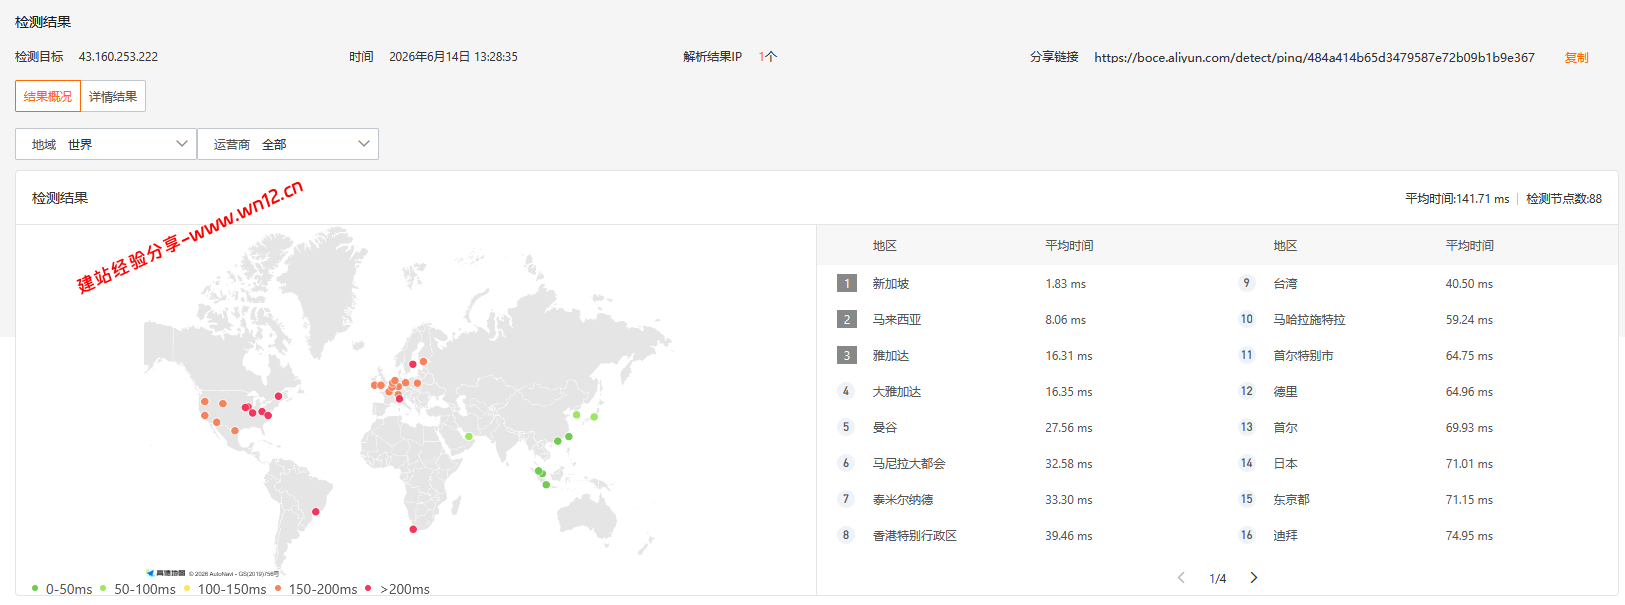Click the Dubai green map node

click(468, 436)
